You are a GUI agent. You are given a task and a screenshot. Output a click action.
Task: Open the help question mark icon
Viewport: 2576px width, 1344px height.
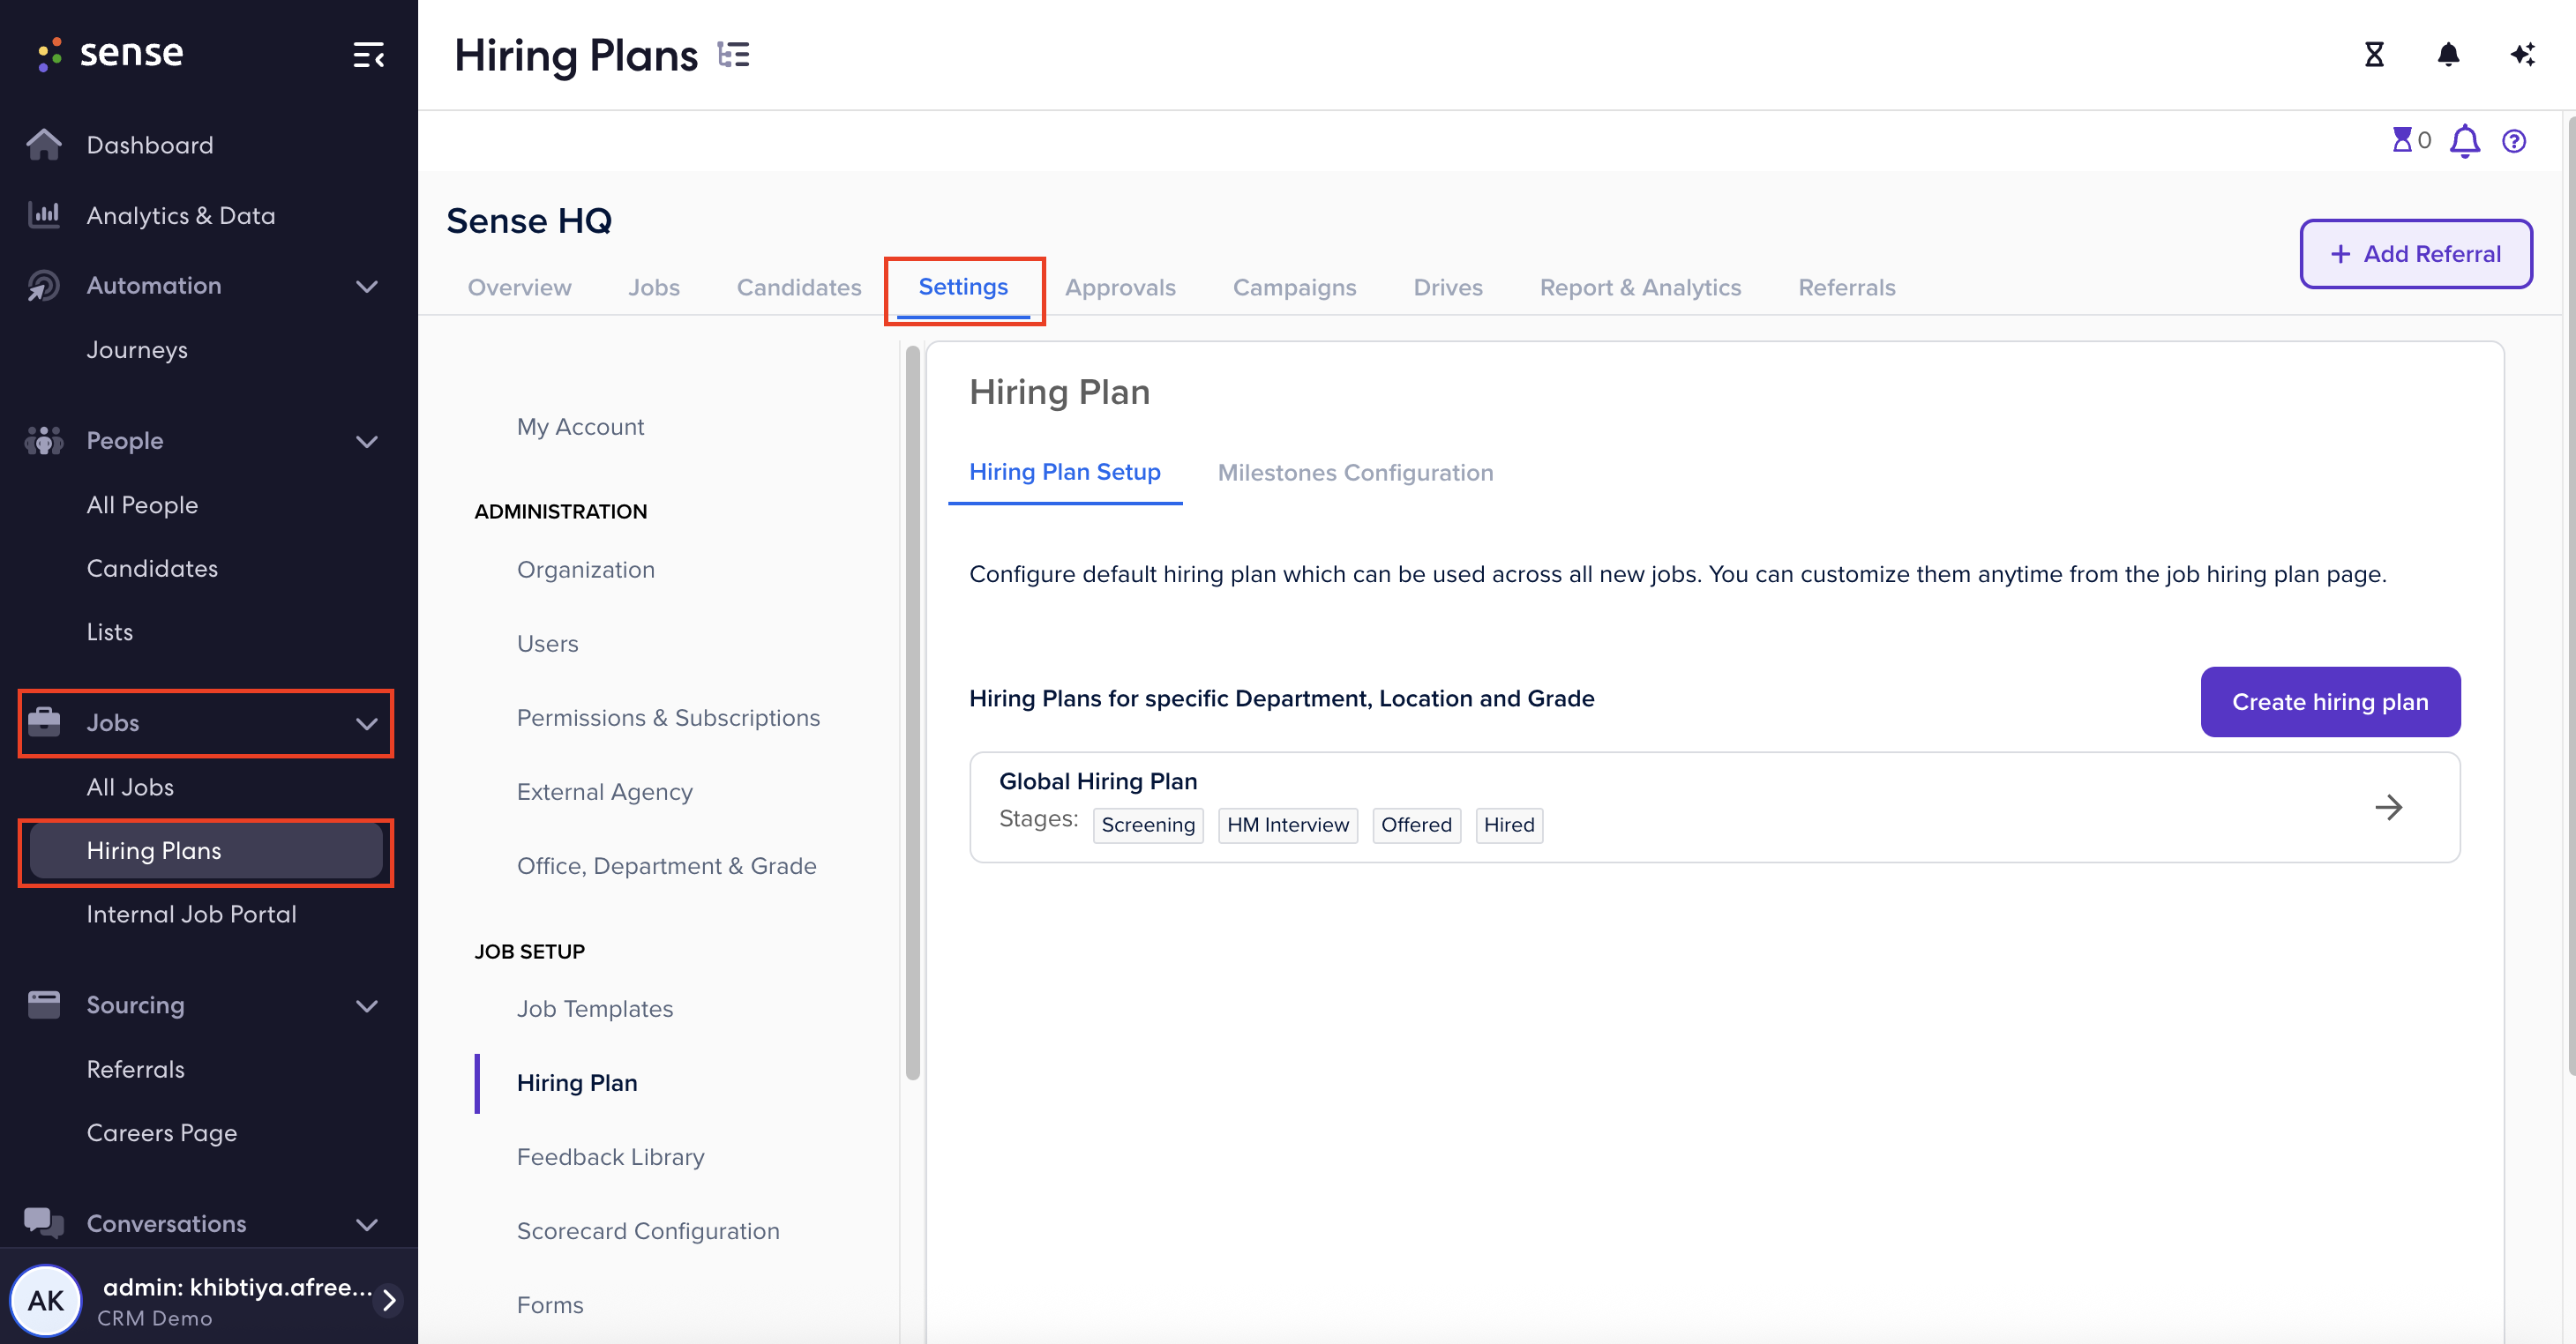click(2514, 141)
